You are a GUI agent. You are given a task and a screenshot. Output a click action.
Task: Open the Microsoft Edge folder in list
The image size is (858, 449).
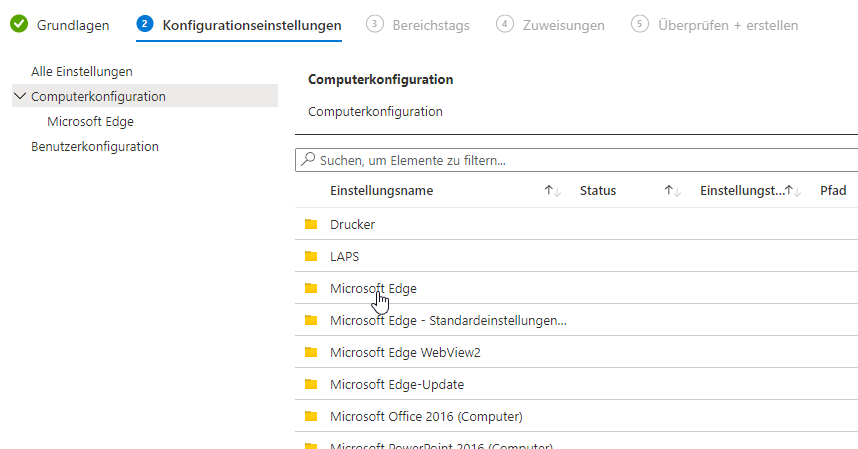(x=576, y=288)
